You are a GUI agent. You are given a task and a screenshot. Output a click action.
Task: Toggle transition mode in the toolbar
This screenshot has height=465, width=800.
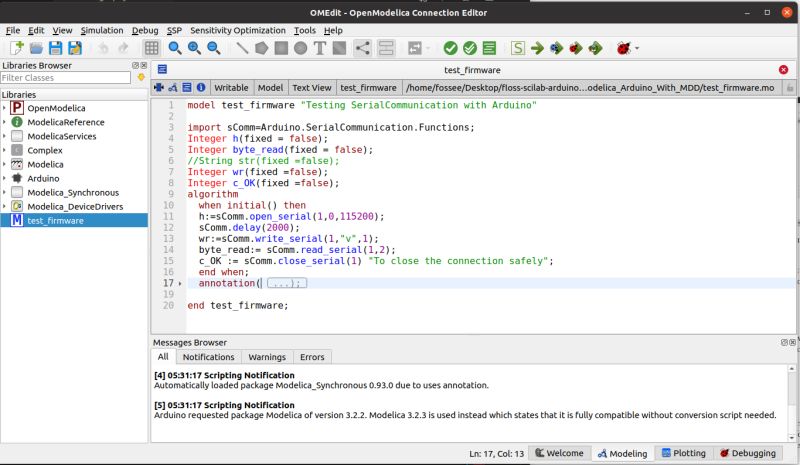pyautogui.click(x=386, y=48)
